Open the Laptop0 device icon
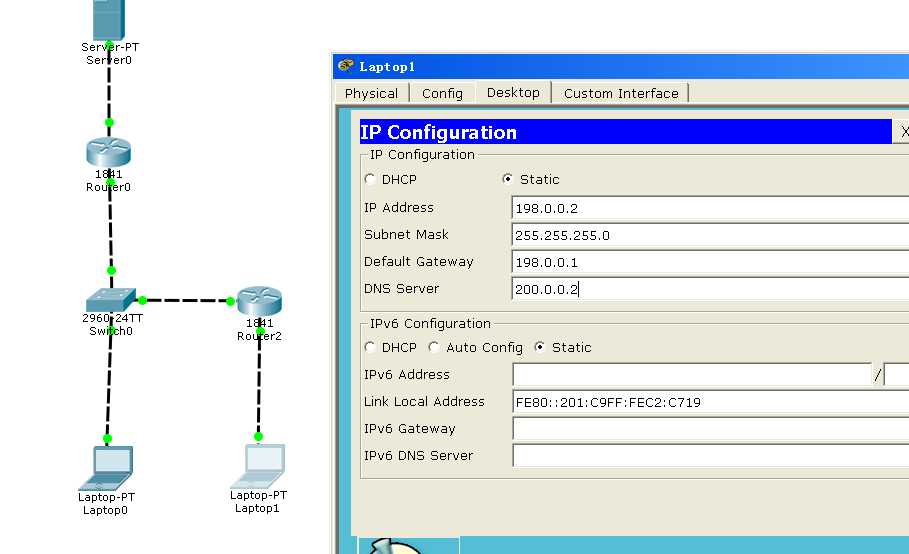 [107, 468]
